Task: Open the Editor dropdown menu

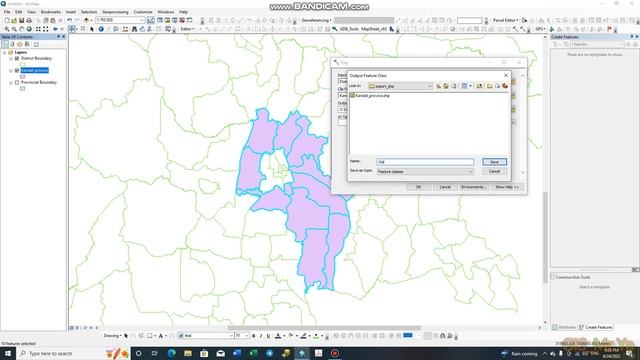Action: [x=188, y=29]
